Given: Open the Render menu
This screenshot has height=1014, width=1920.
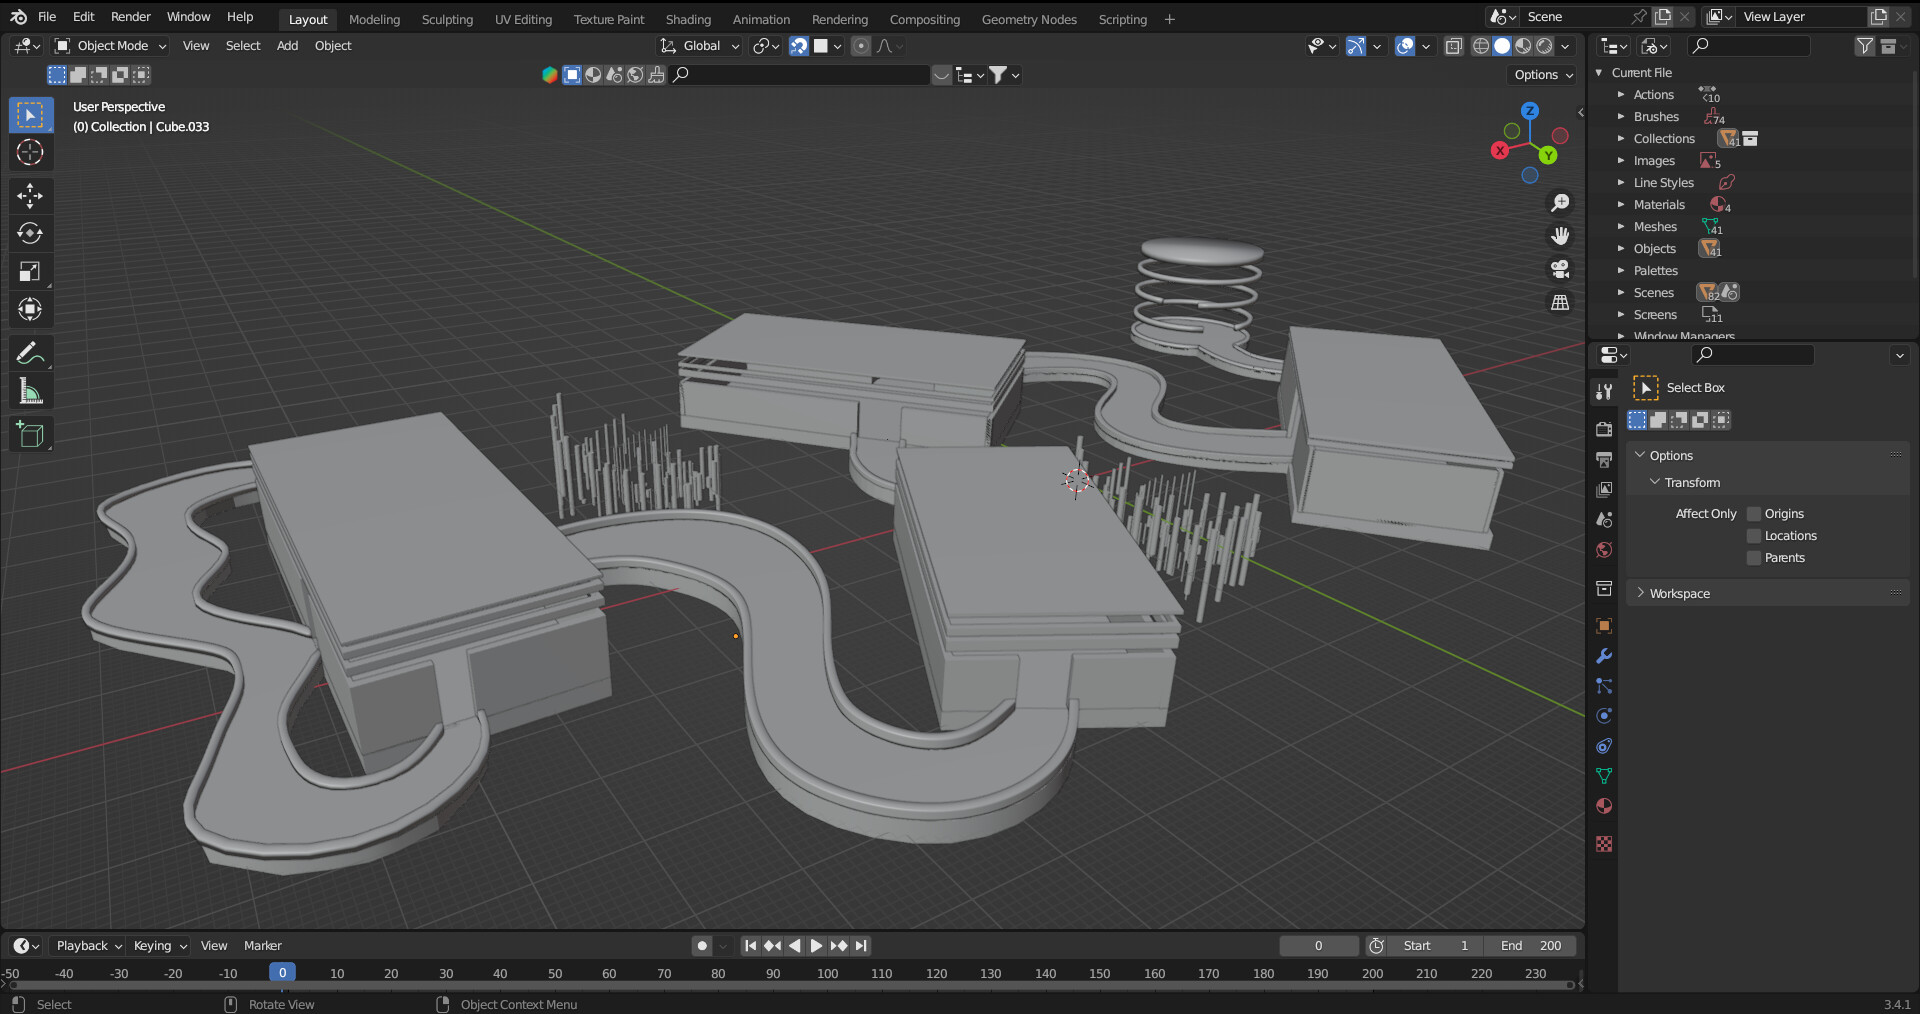Looking at the screenshot, I should coord(130,17).
